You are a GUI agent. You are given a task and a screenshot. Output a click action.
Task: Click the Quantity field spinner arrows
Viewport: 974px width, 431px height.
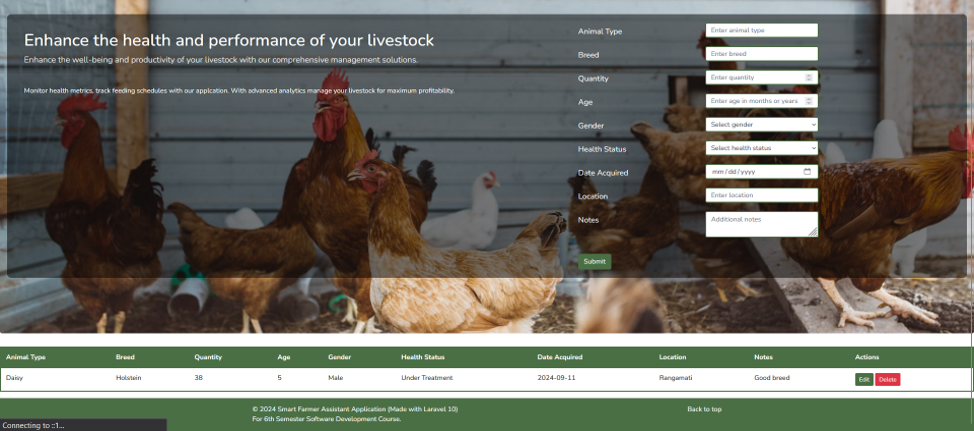click(809, 77)
